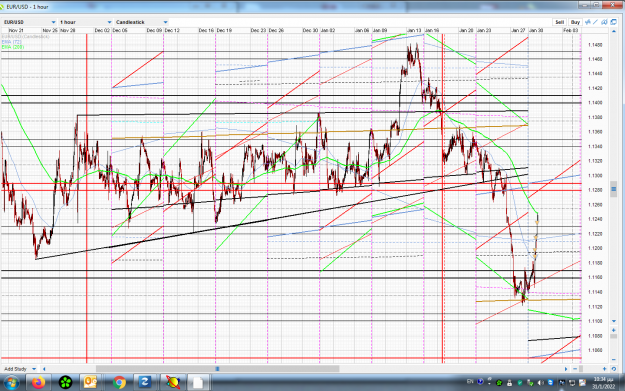Open the blank document app in taskbar
Image resolution: width=625 pixels, height=391 pixels.
pyautogui.click(x=198, y=383)
